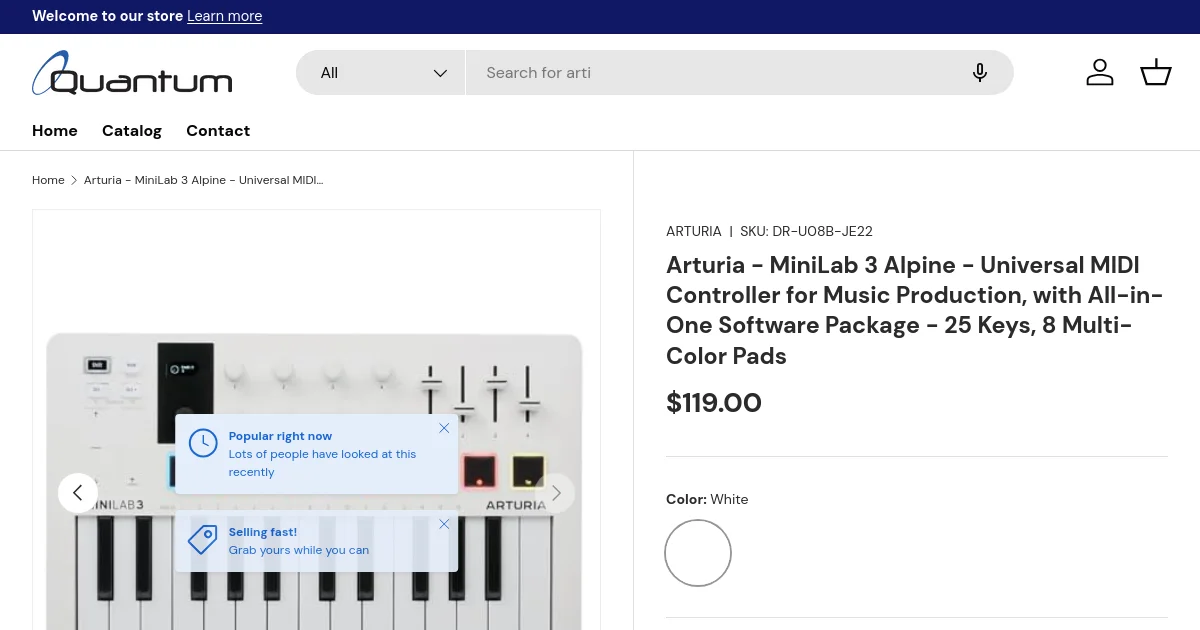Select the White color swatch

[x=698, y=553]
